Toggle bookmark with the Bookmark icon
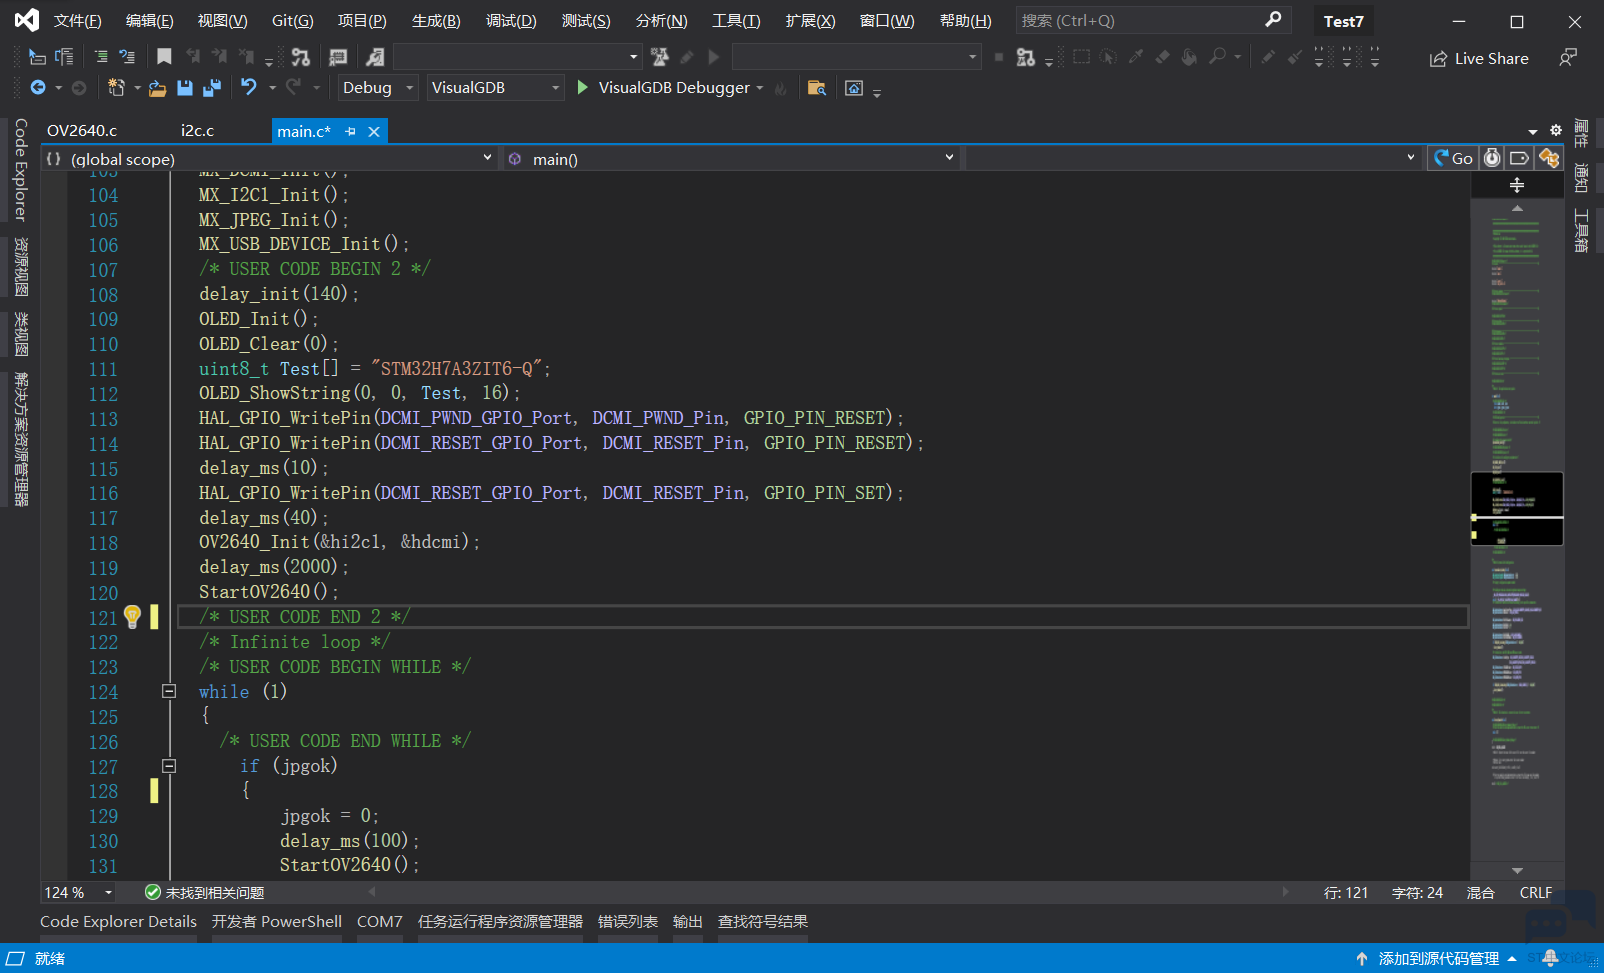The width and height of the screenshot is (1604, 973). coord(164,57)
